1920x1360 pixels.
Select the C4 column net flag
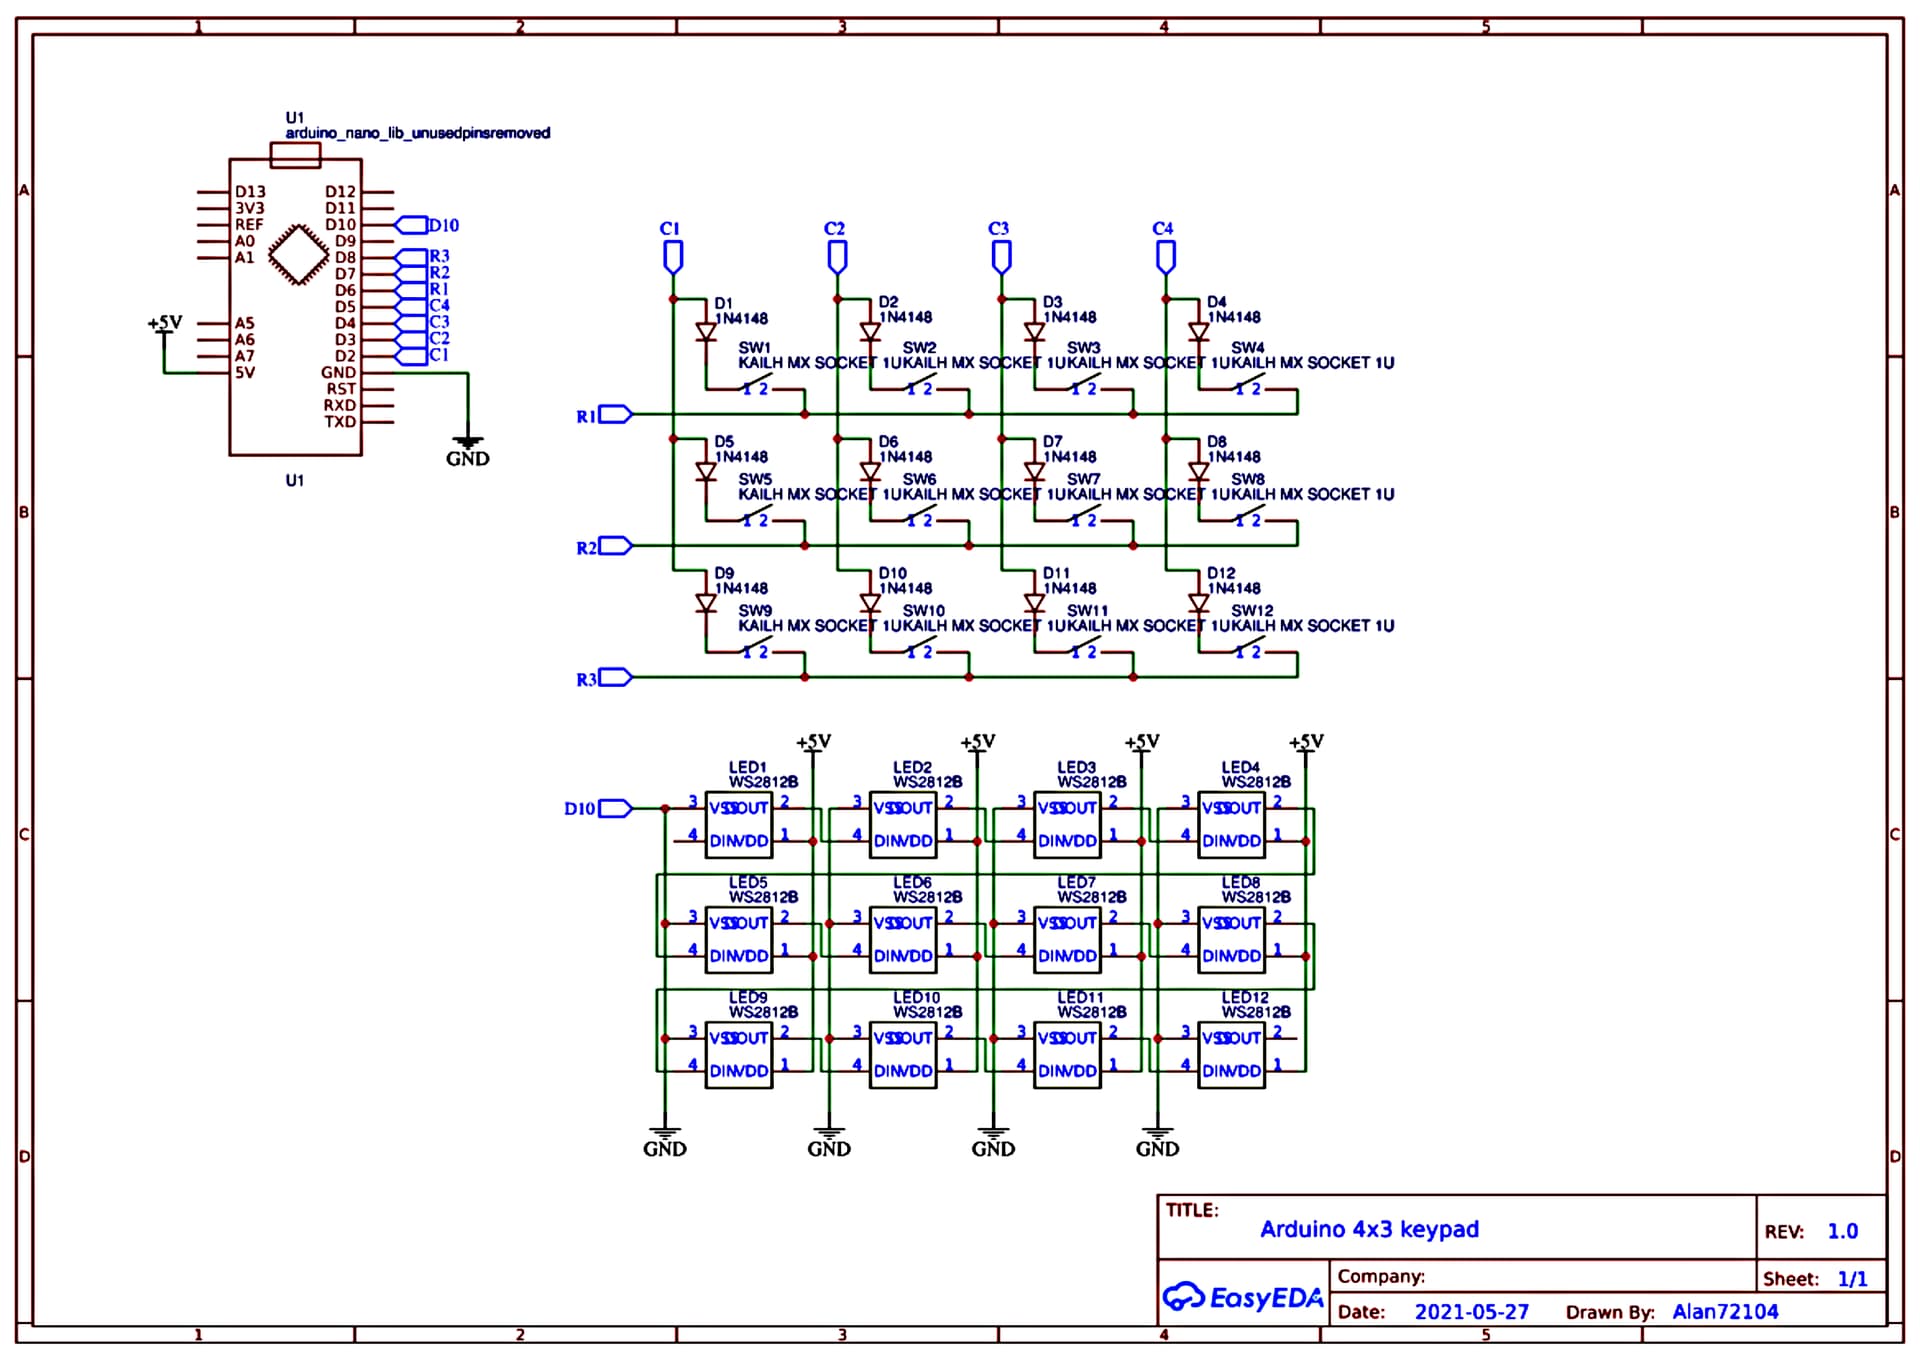(1164, 257)
